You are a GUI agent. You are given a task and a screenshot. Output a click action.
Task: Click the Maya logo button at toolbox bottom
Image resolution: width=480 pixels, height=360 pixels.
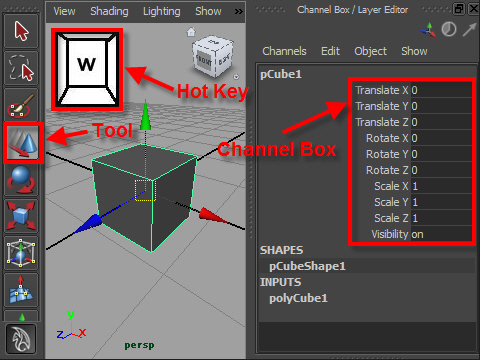pyautogui.click(x=21, y=339)
